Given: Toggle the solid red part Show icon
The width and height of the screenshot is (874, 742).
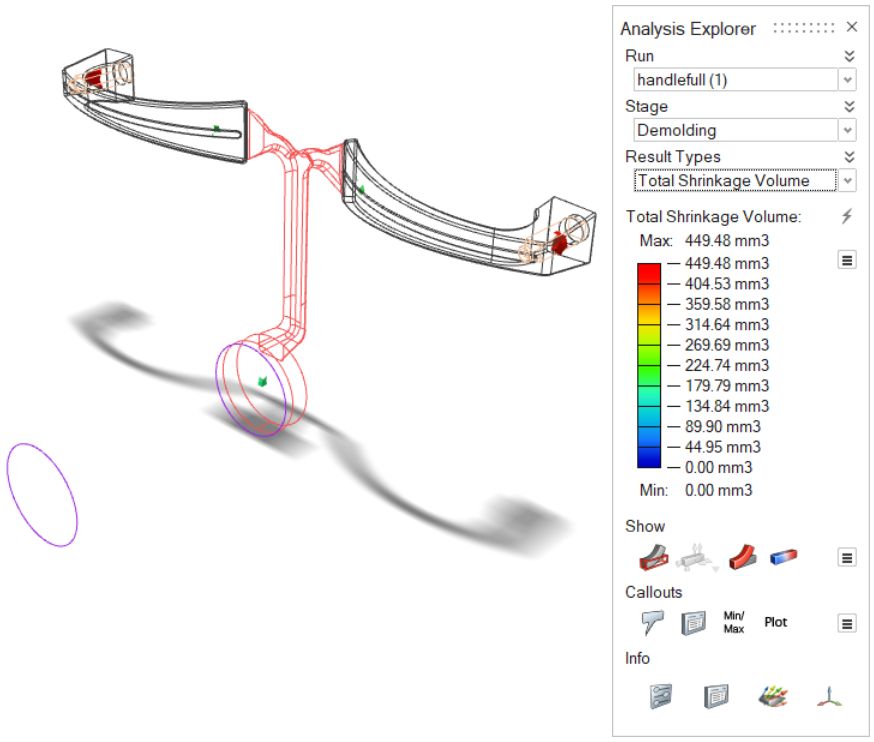Looking at the screenshot, I should point(742,557).
